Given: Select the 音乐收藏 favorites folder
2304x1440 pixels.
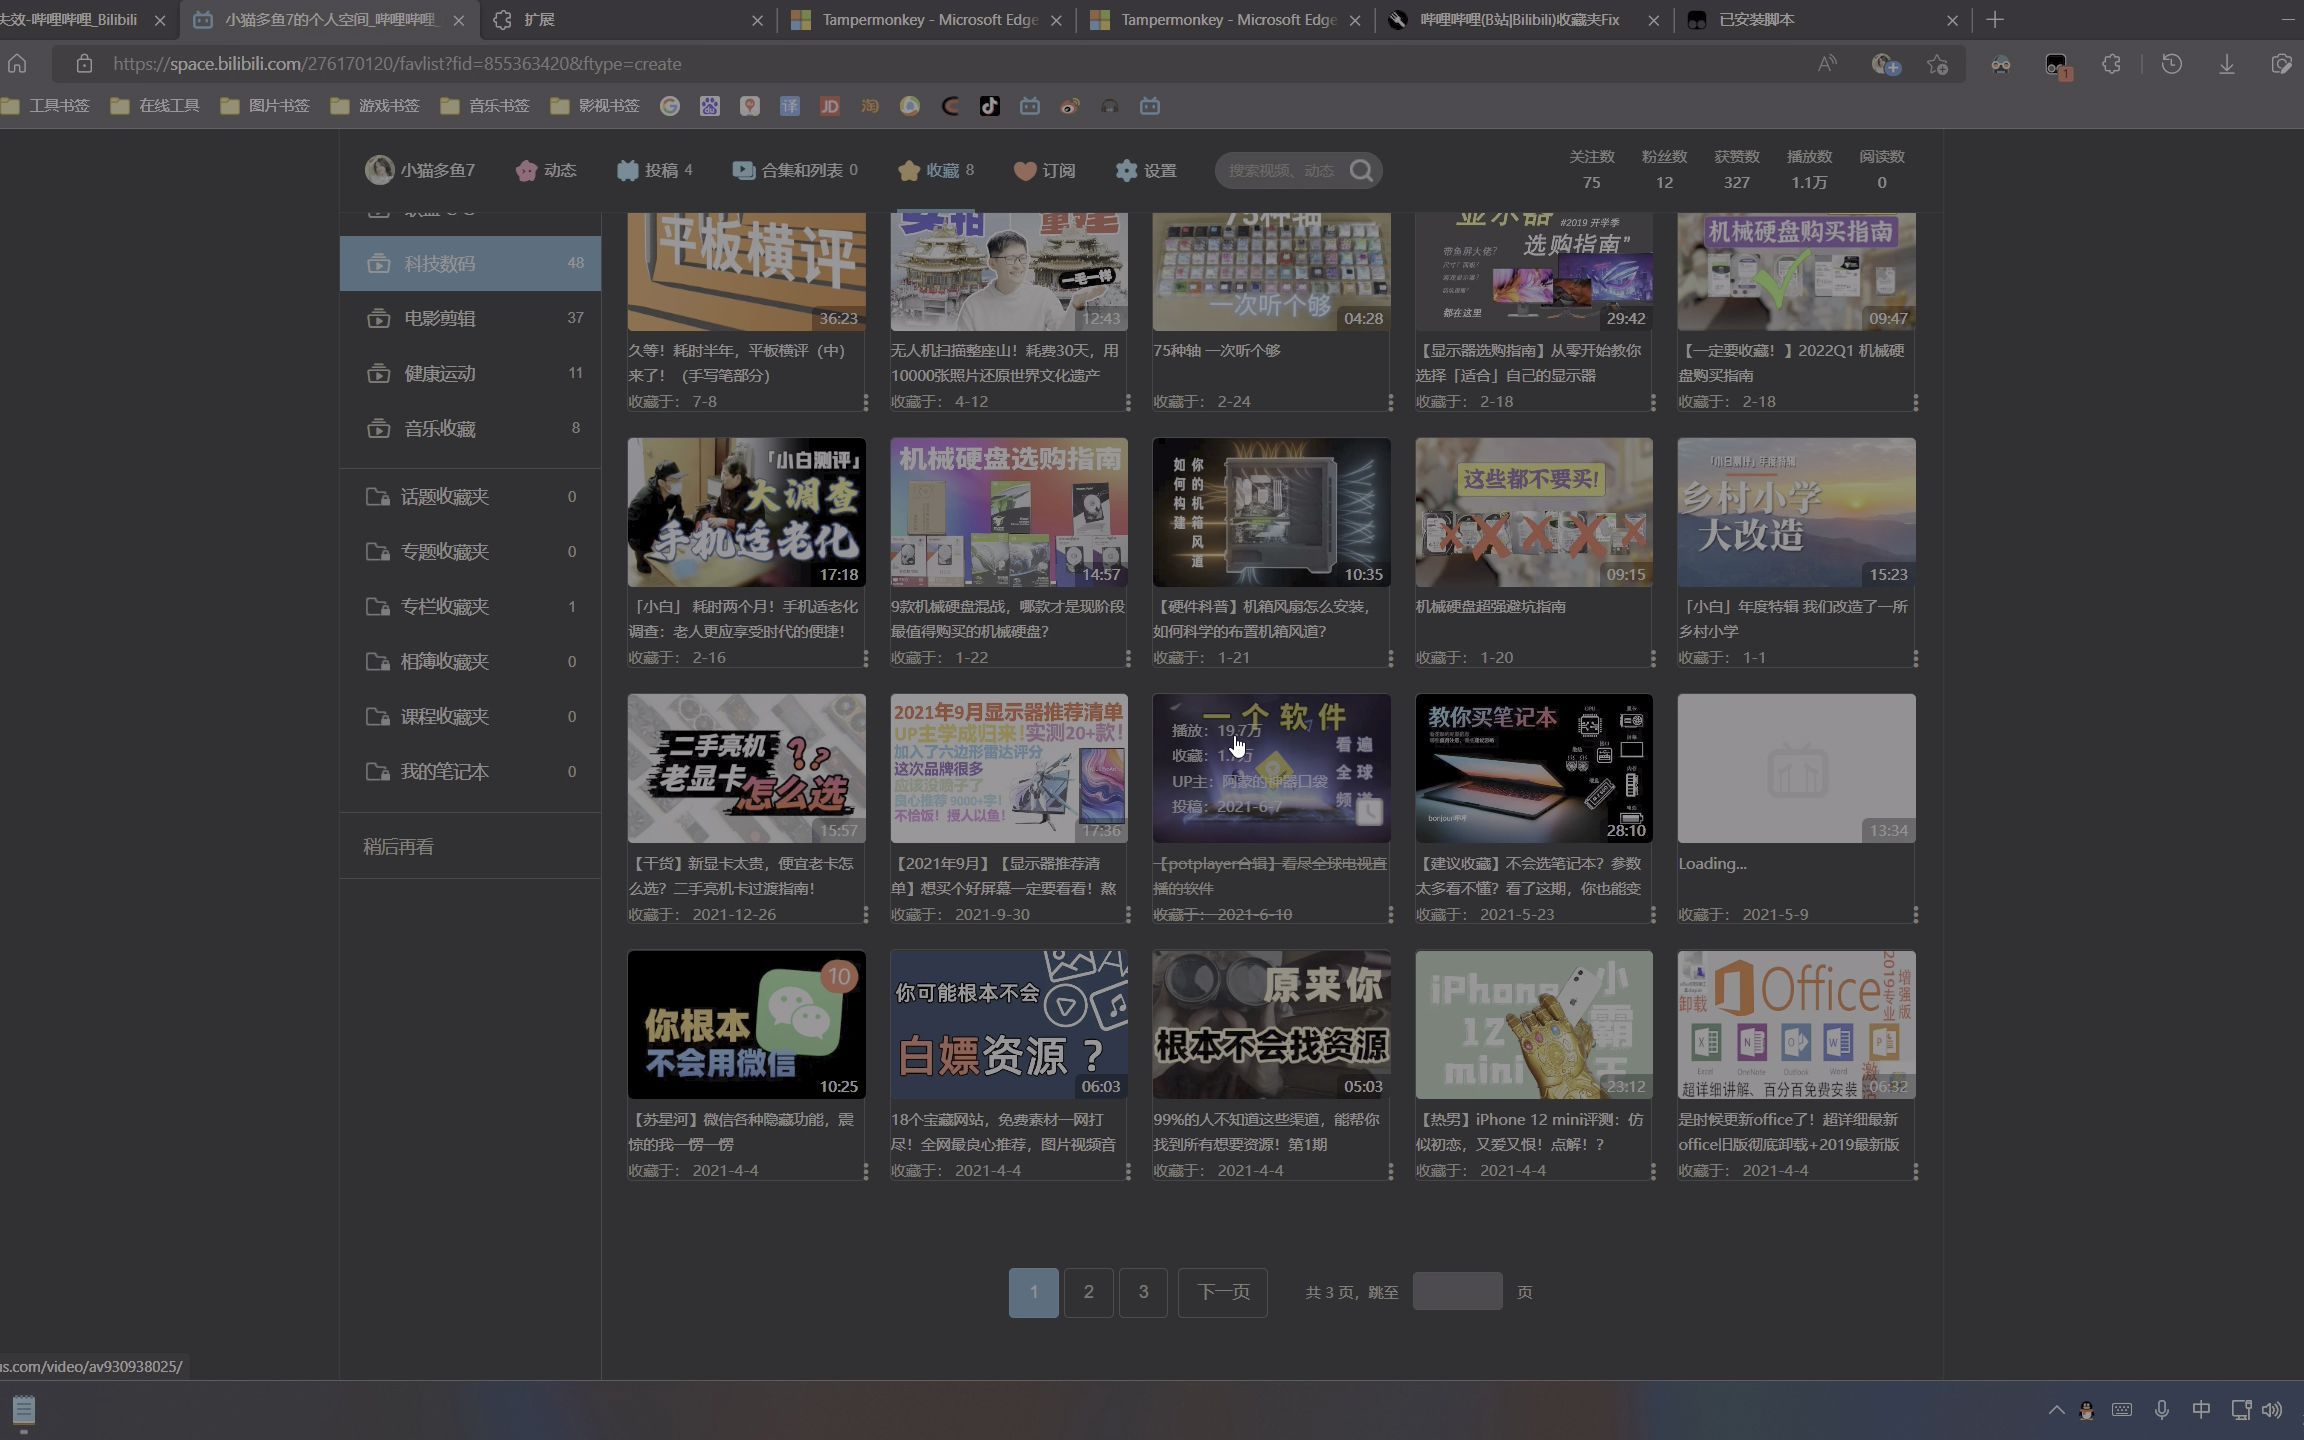Looking at the screenshot, I should point(470,429).
